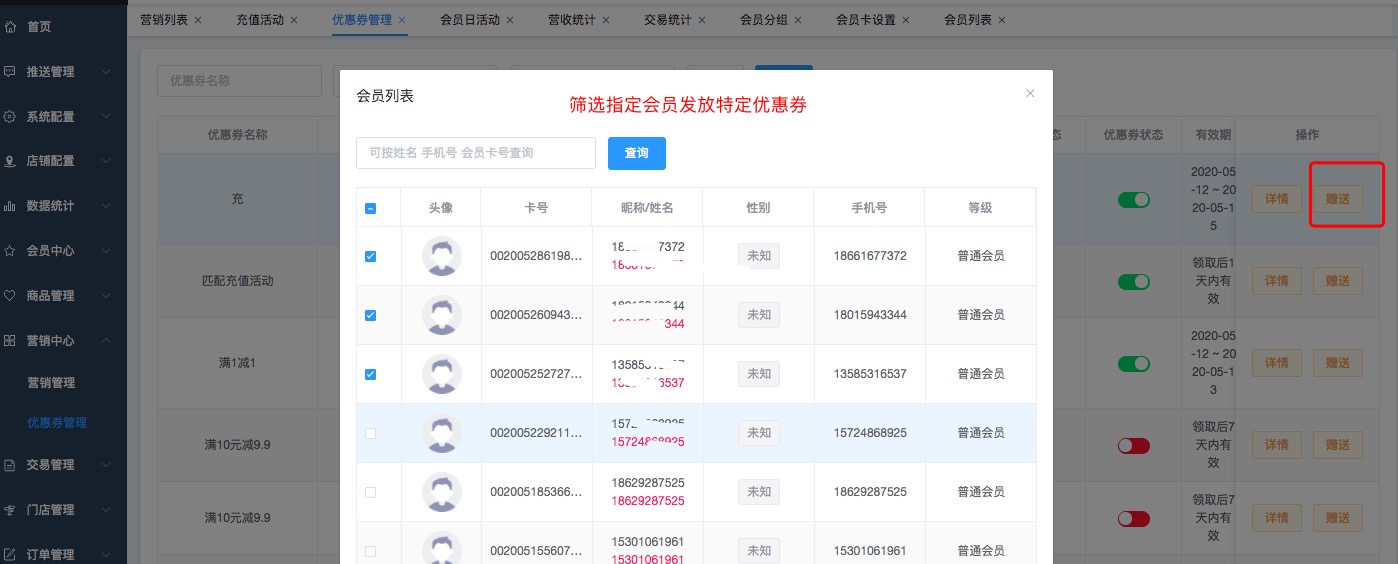Click the home icon beside 首页
The width and height of the screenshot is (1398, 564).
click(x=11, y=27)
